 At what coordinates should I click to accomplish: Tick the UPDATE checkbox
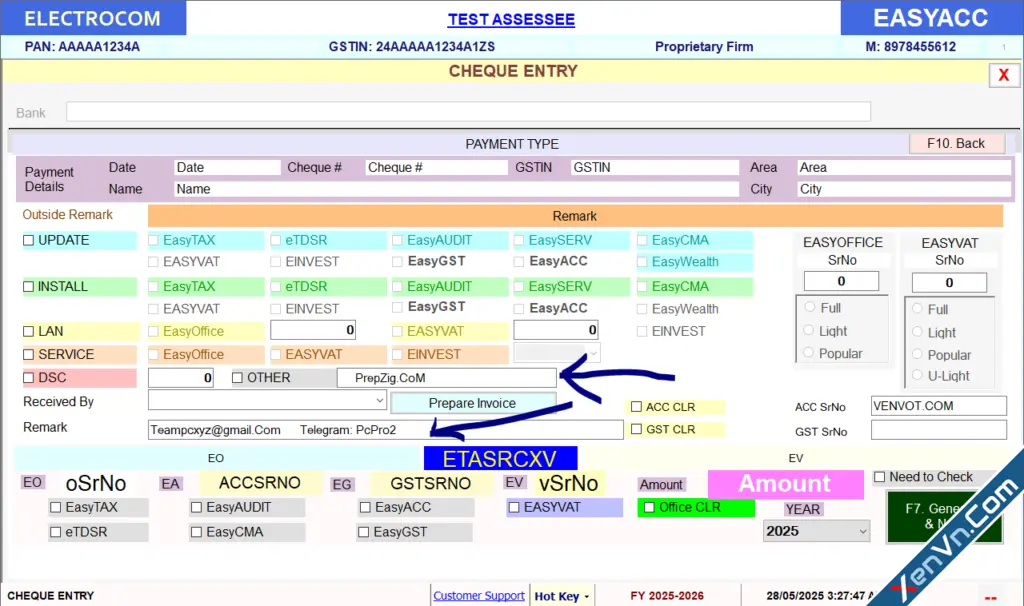click(29, 240)
